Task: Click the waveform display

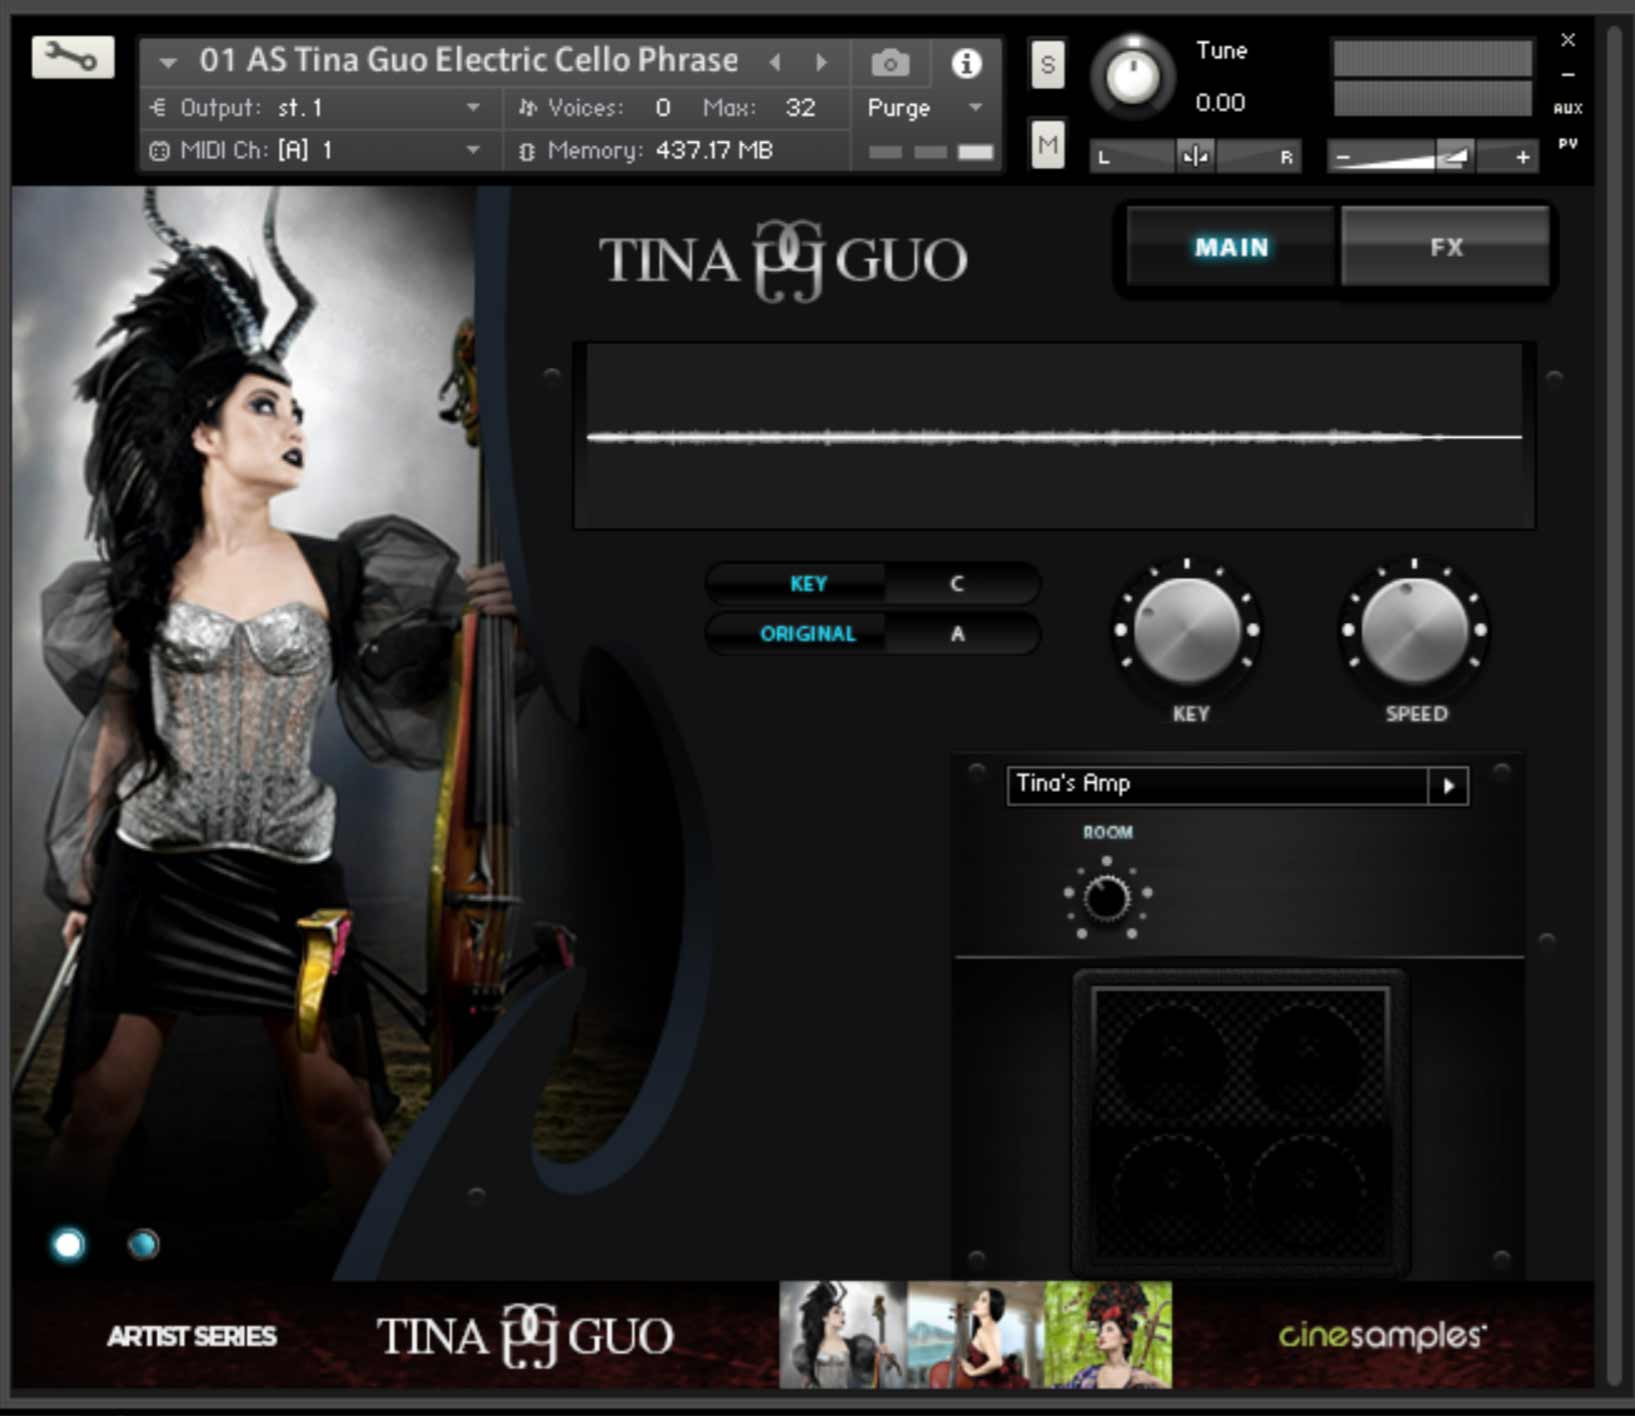Action: [1054, 436]
